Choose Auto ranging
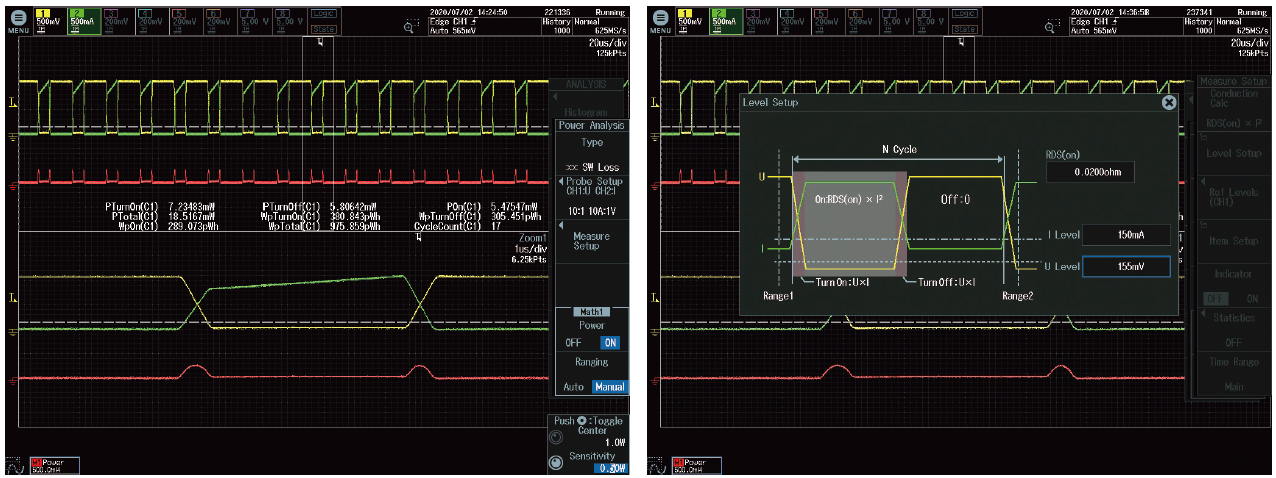The image size is (1276, 478). (x=574, y=386)
